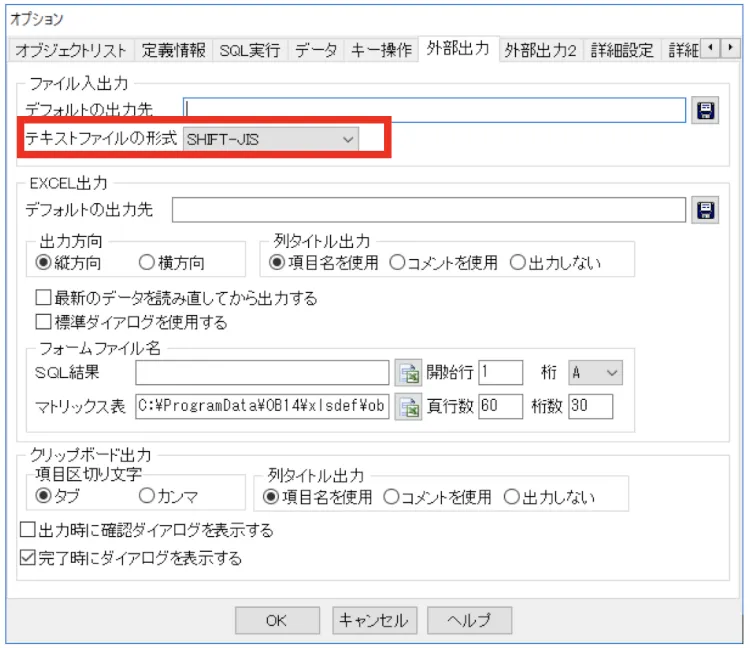Screen dimensions: 750x648
Task: Switch to SQL実行 tab
Action: click(x=250, y=50)
